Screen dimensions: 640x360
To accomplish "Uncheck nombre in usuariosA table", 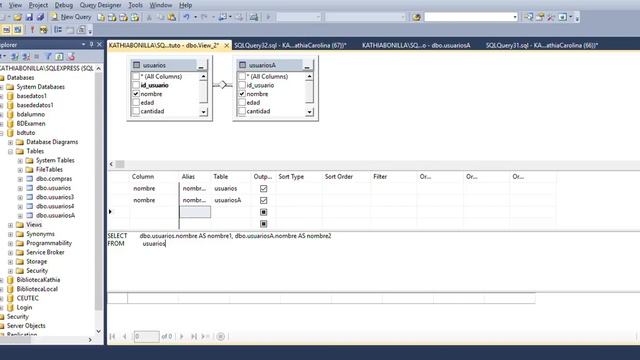I will coord(242,94).
